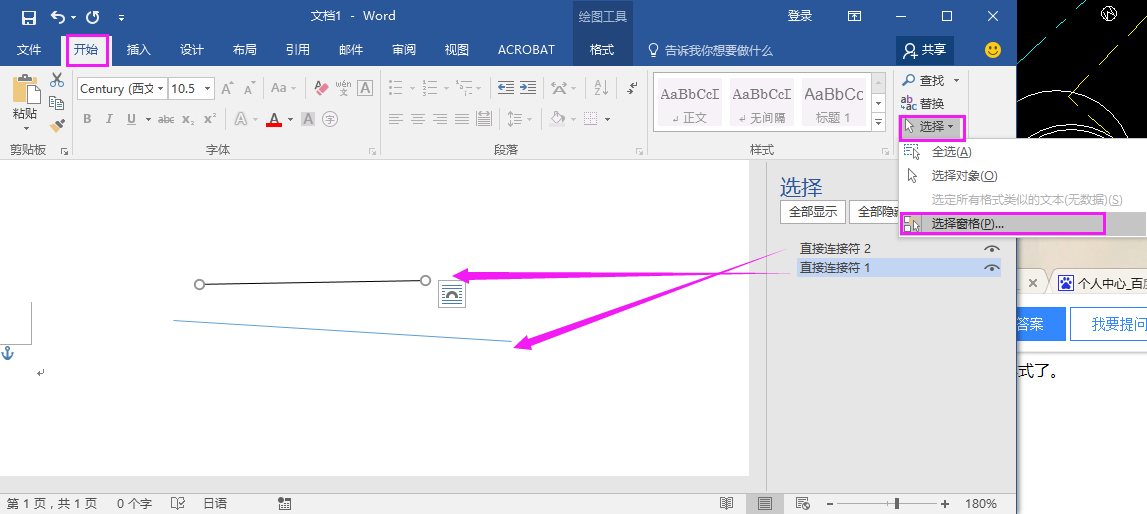
Task: Choose 选择对象(O) from the menu
Action: (1023, 176)
